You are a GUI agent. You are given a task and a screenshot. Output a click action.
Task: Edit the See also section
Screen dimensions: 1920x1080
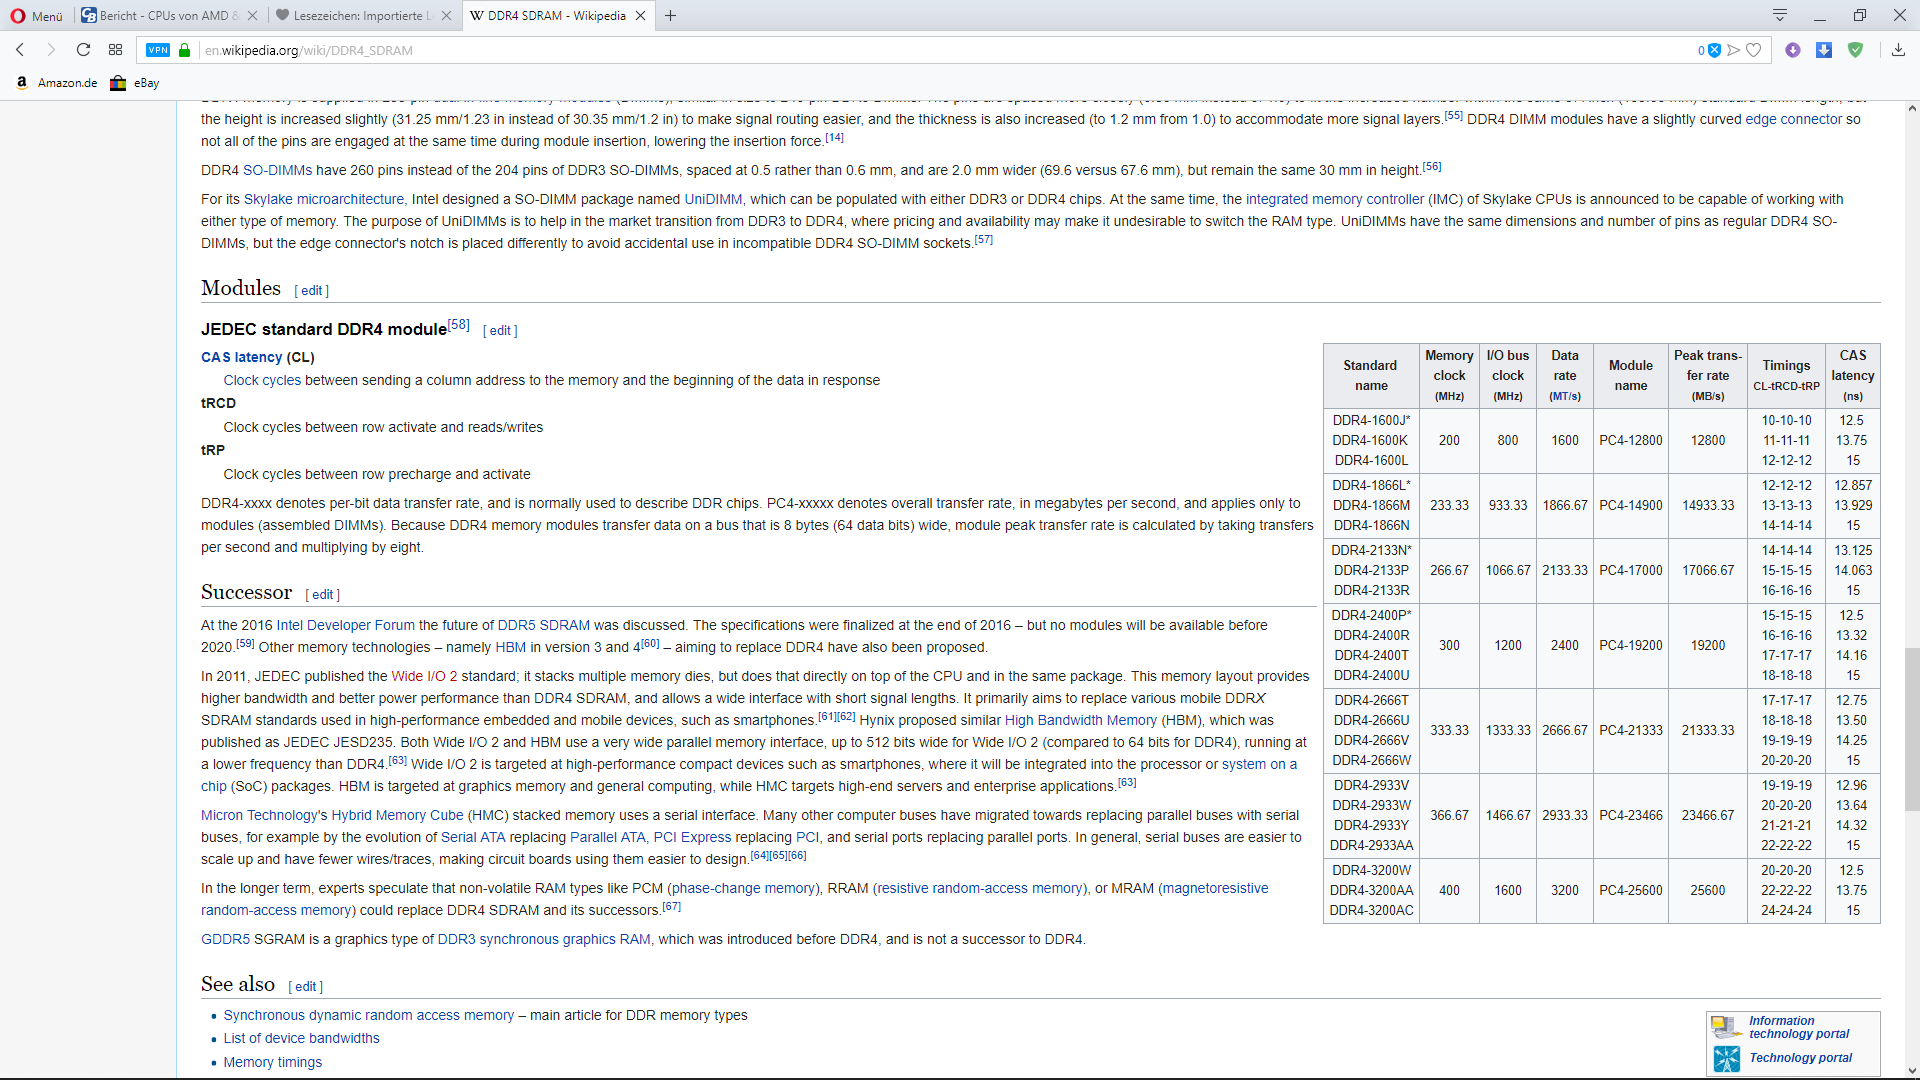[305, 987]
